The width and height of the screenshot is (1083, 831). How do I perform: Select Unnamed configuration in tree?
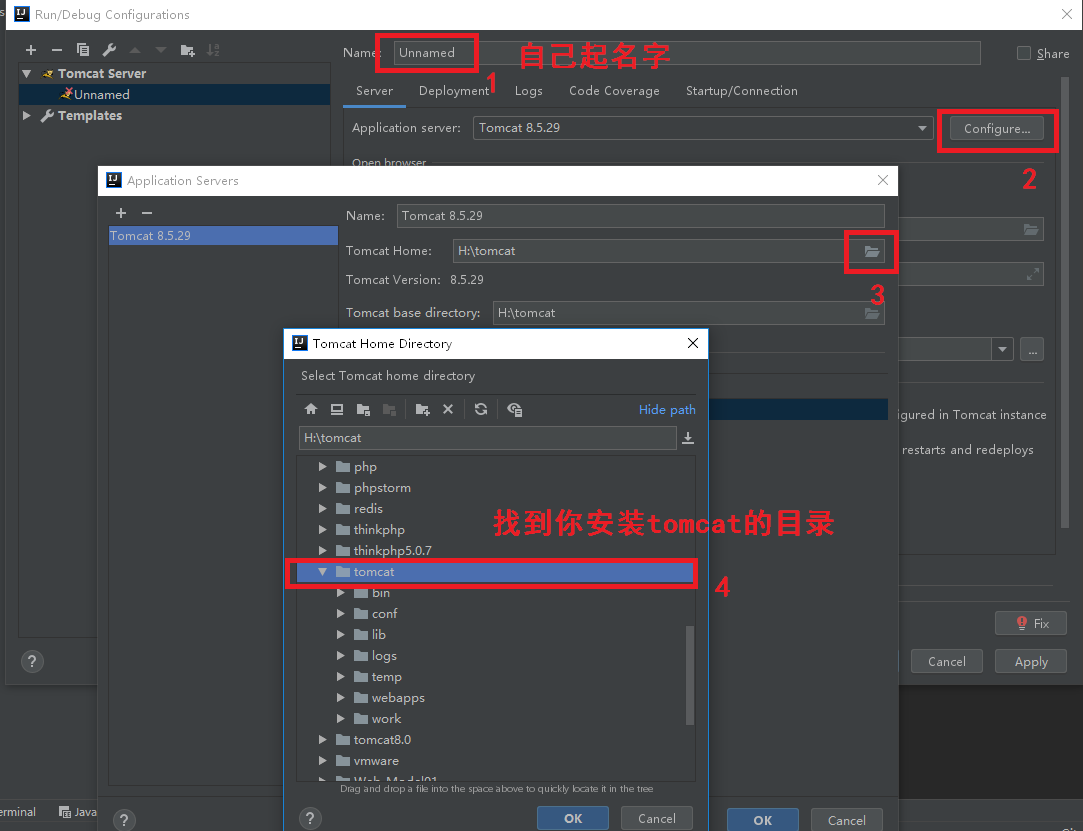point(174,95)
